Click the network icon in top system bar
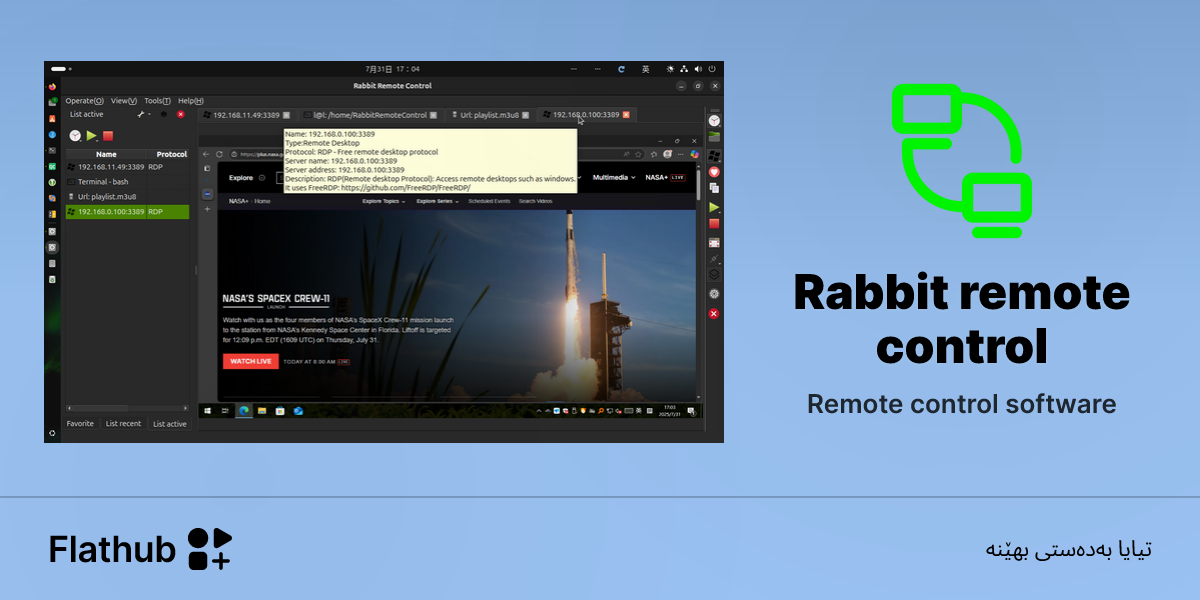This screenshot has height=600, width=1200. coord(683,69)
